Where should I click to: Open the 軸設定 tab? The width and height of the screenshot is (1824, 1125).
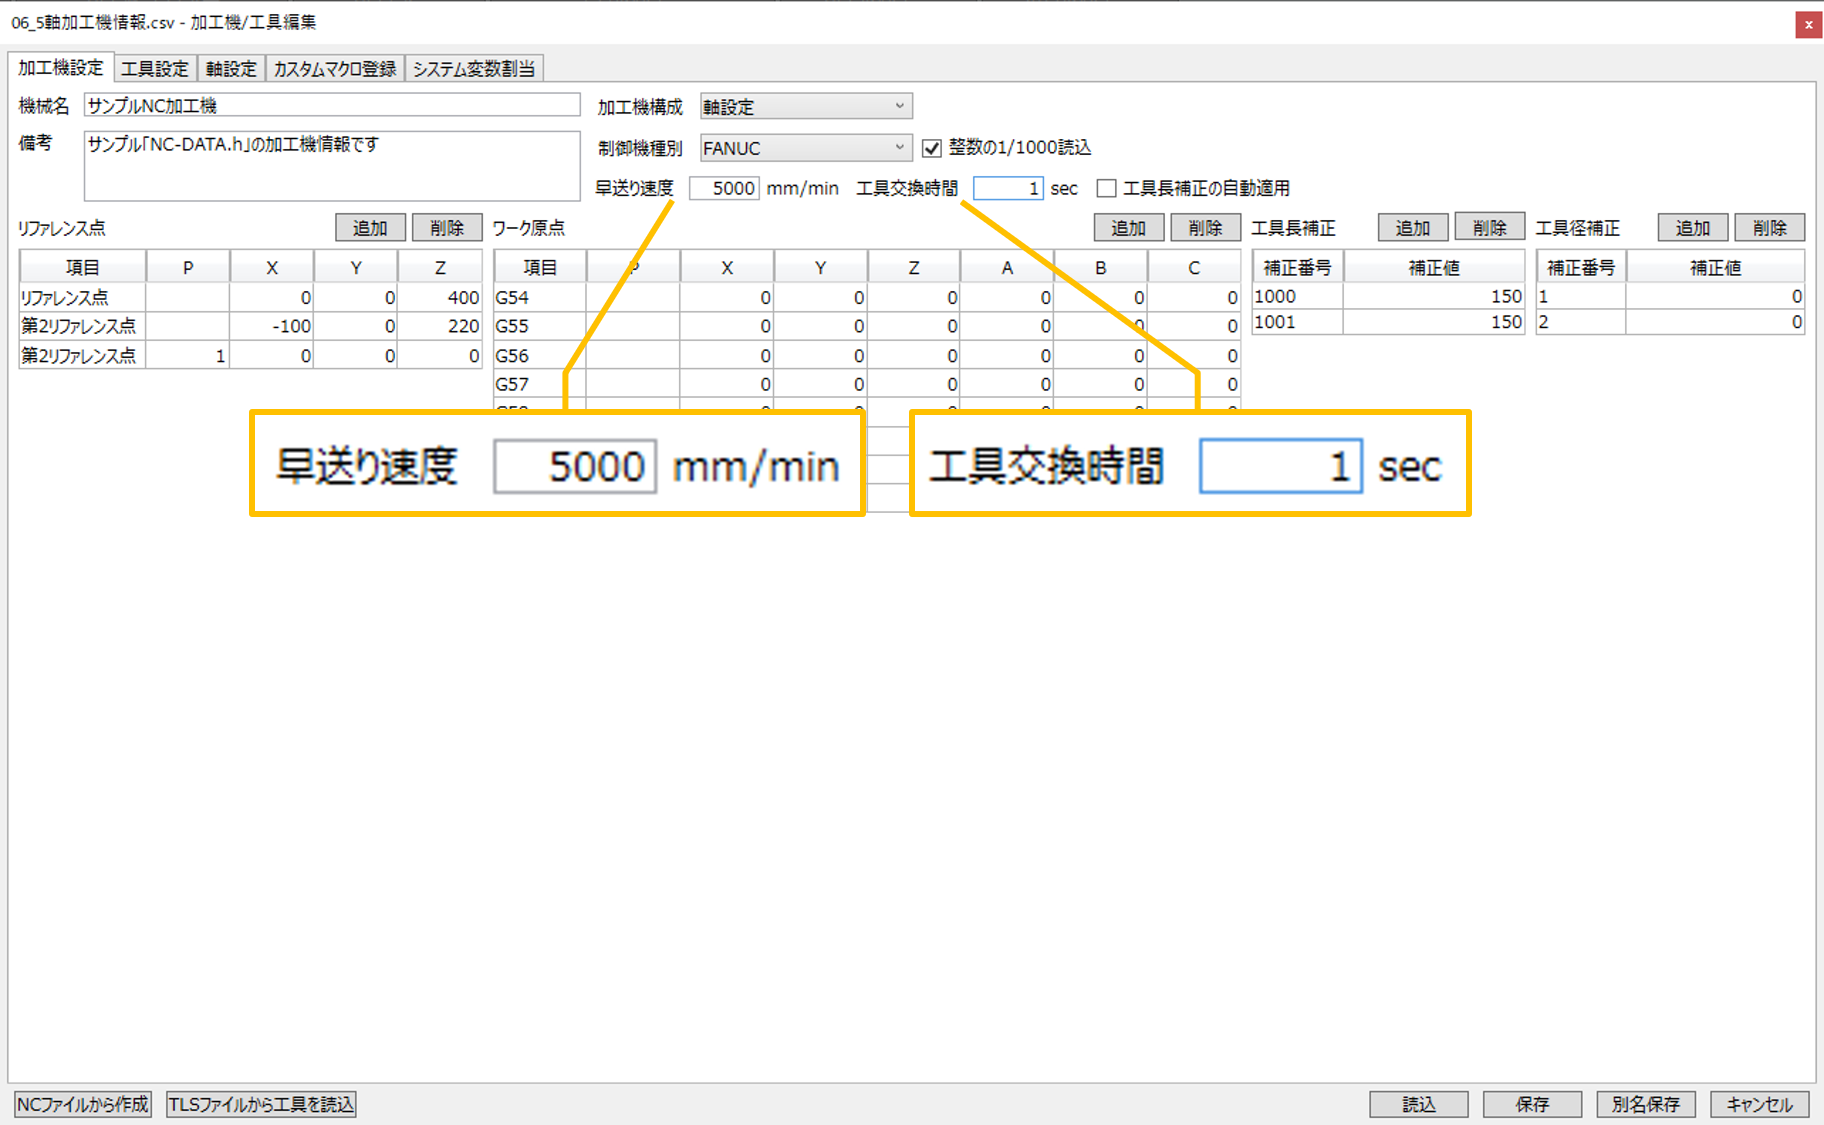pos(231,69)
